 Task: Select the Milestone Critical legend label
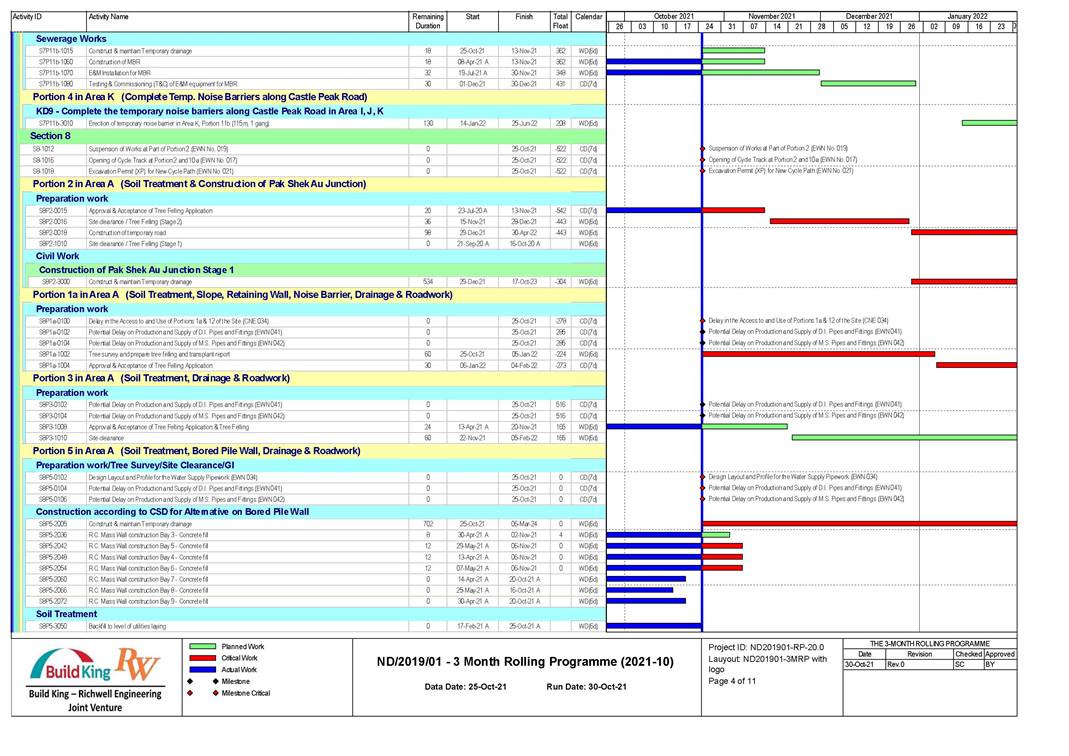pyautogui.click(x=245, y=693)
